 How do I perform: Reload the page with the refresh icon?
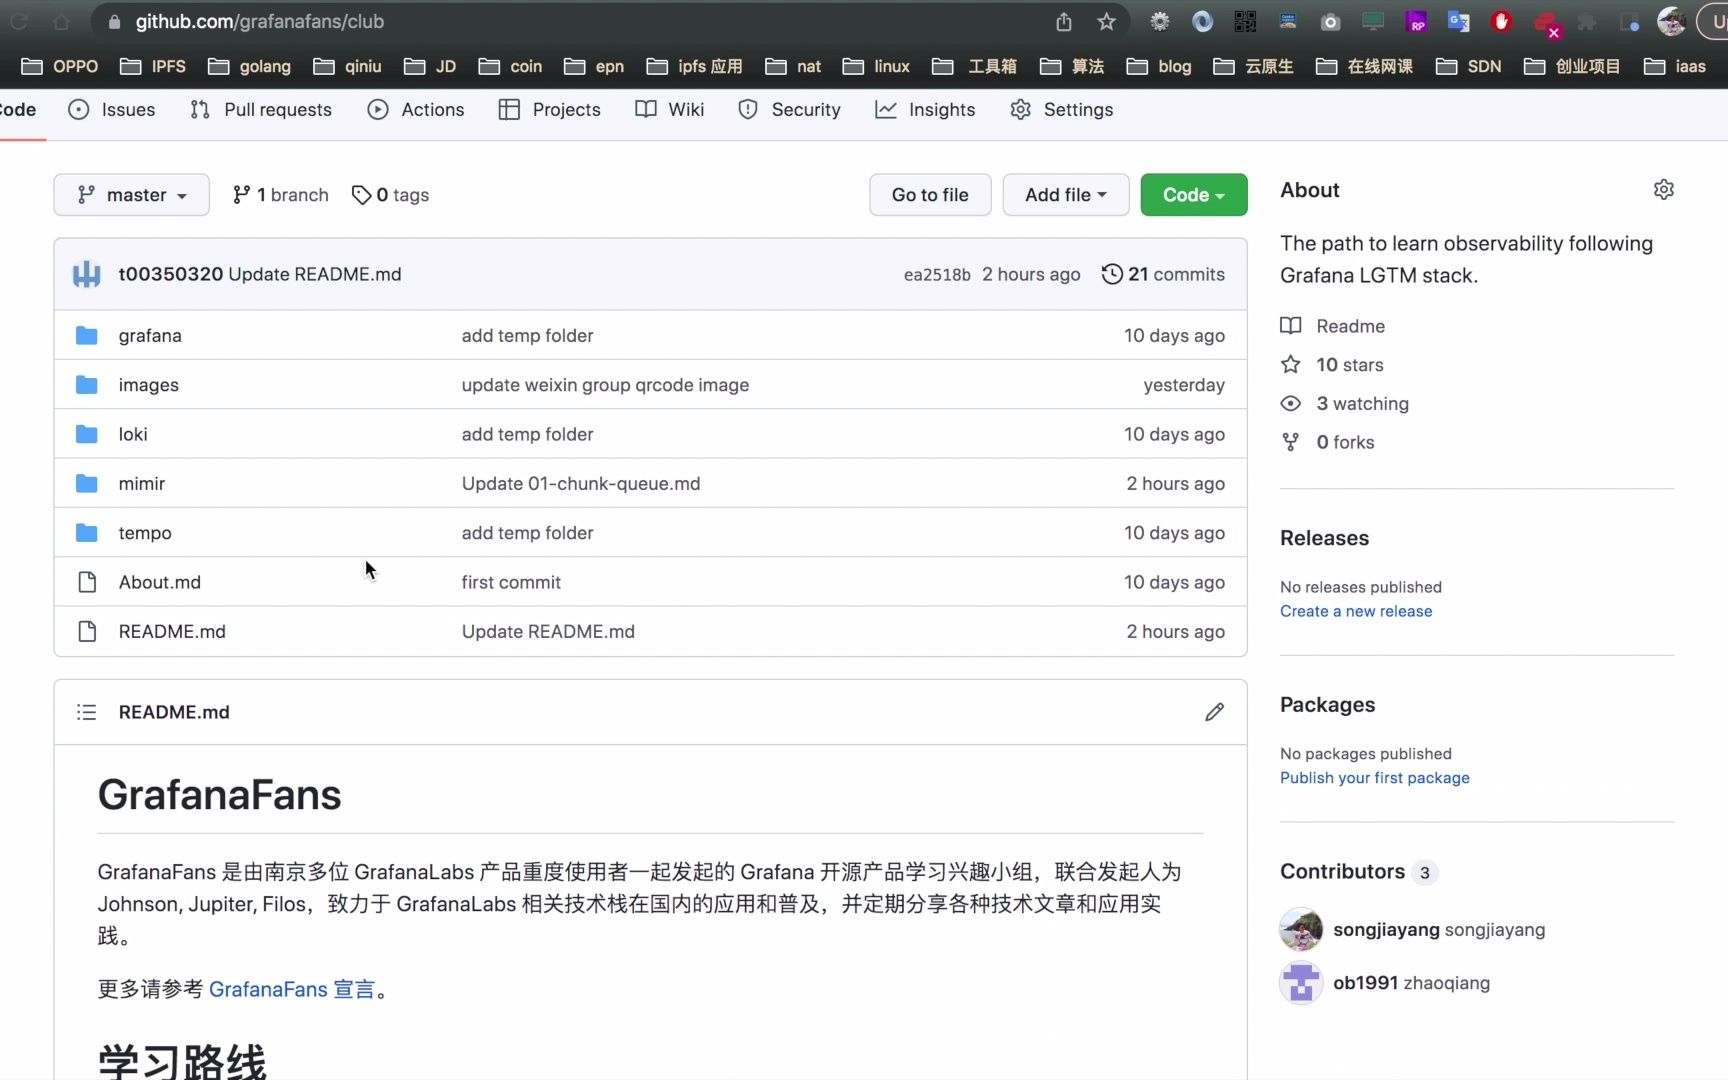(18, 22)
